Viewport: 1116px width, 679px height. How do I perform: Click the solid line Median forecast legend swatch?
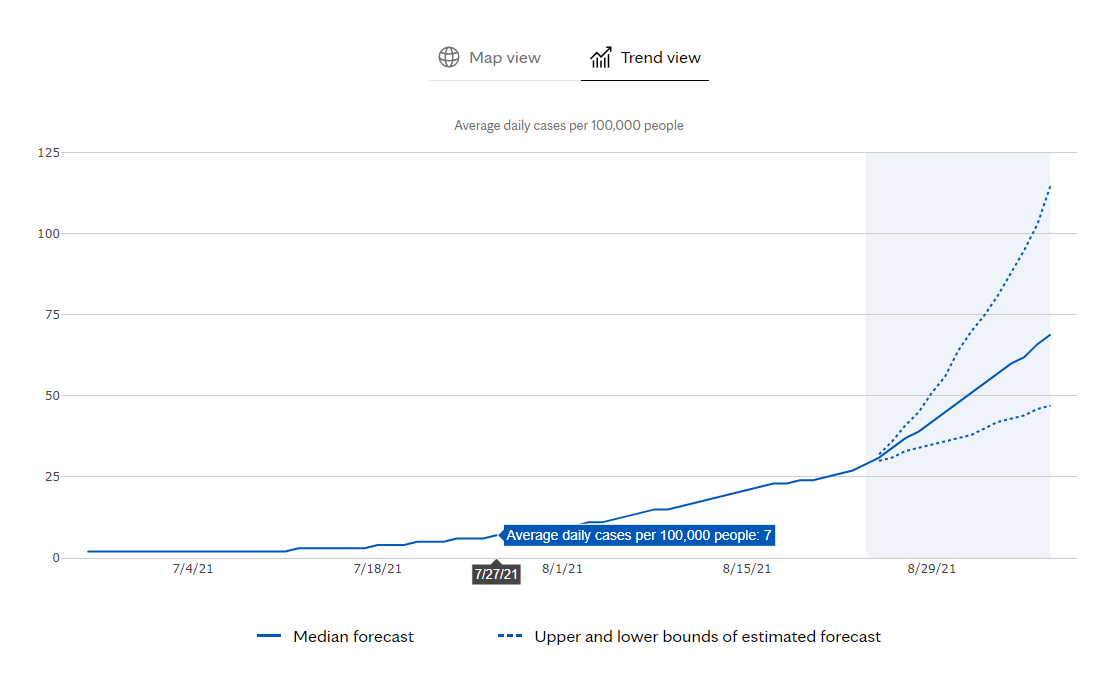click(x=270, y=636)
